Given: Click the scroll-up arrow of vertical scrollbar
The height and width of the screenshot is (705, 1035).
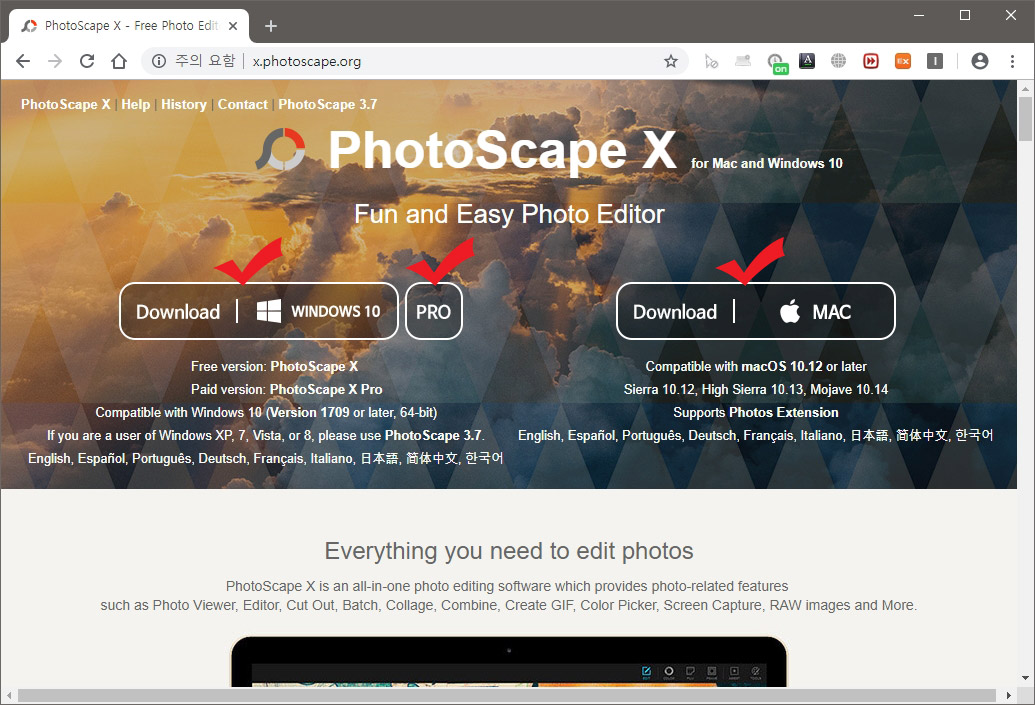Looking at the screenshot, I should point(1025,88).
